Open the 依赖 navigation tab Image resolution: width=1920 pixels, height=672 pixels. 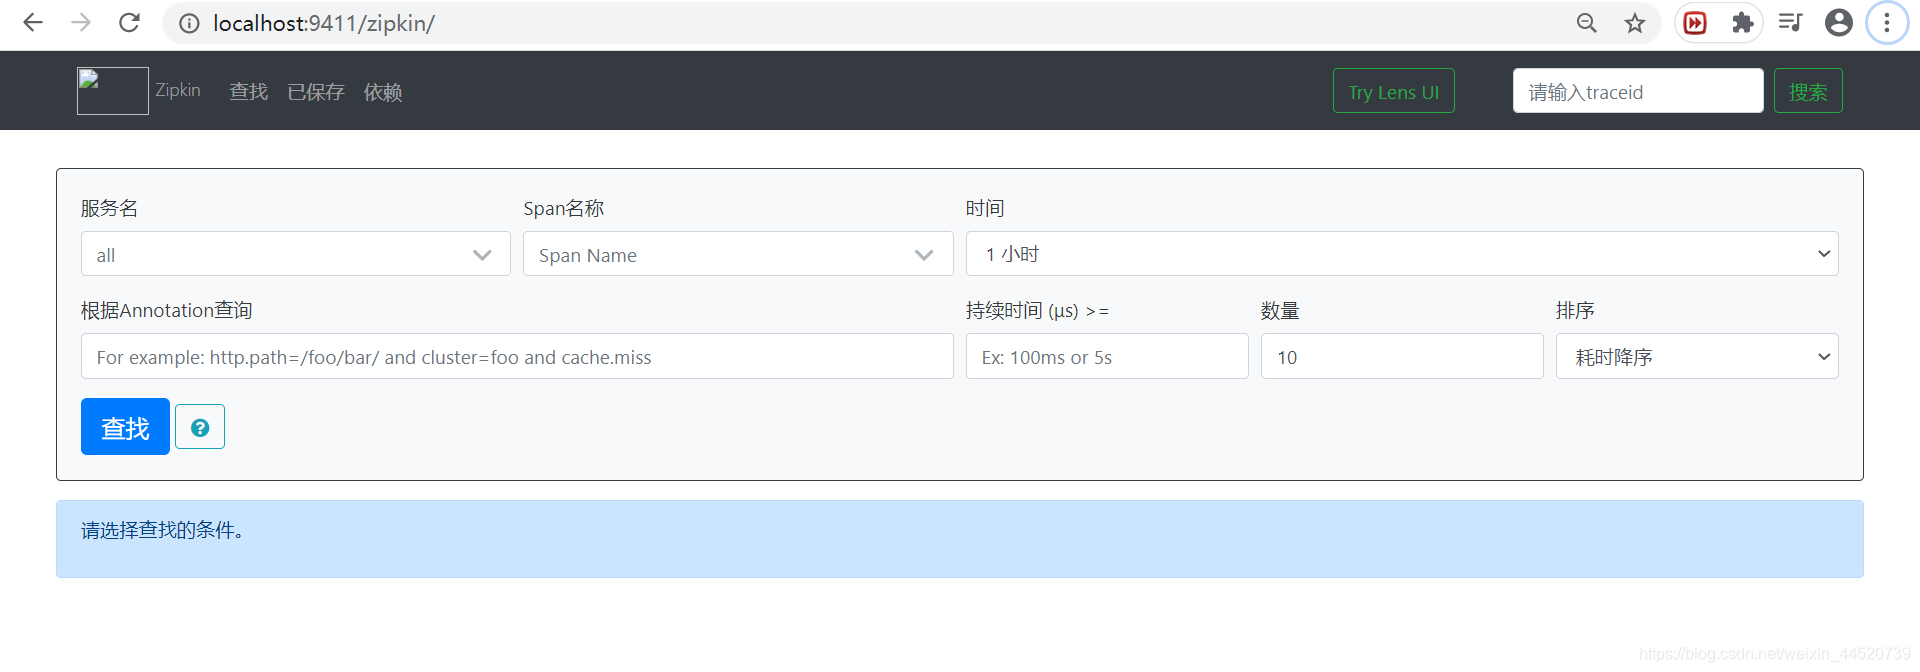point(383,92)
